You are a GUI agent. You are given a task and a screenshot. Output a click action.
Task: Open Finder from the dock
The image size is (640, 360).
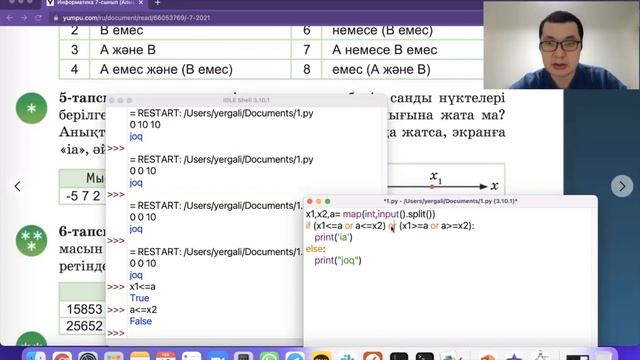(x=36, y=356)
